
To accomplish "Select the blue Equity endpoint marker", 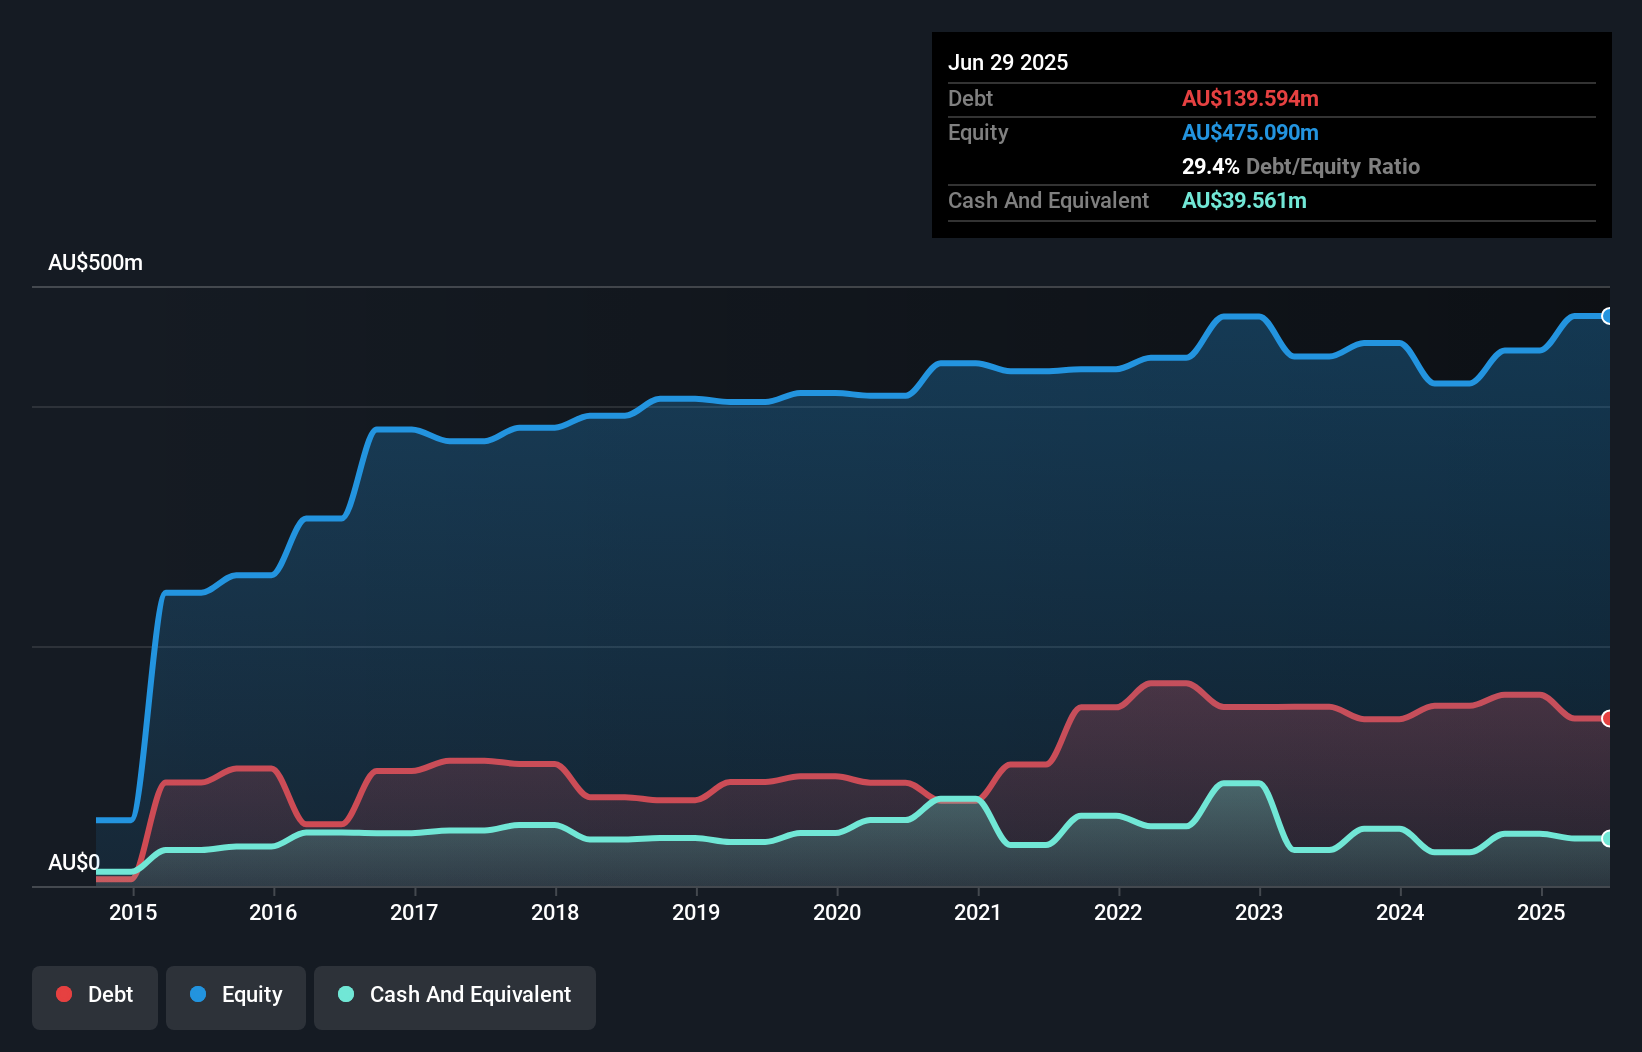I will tap(1607, 316).
